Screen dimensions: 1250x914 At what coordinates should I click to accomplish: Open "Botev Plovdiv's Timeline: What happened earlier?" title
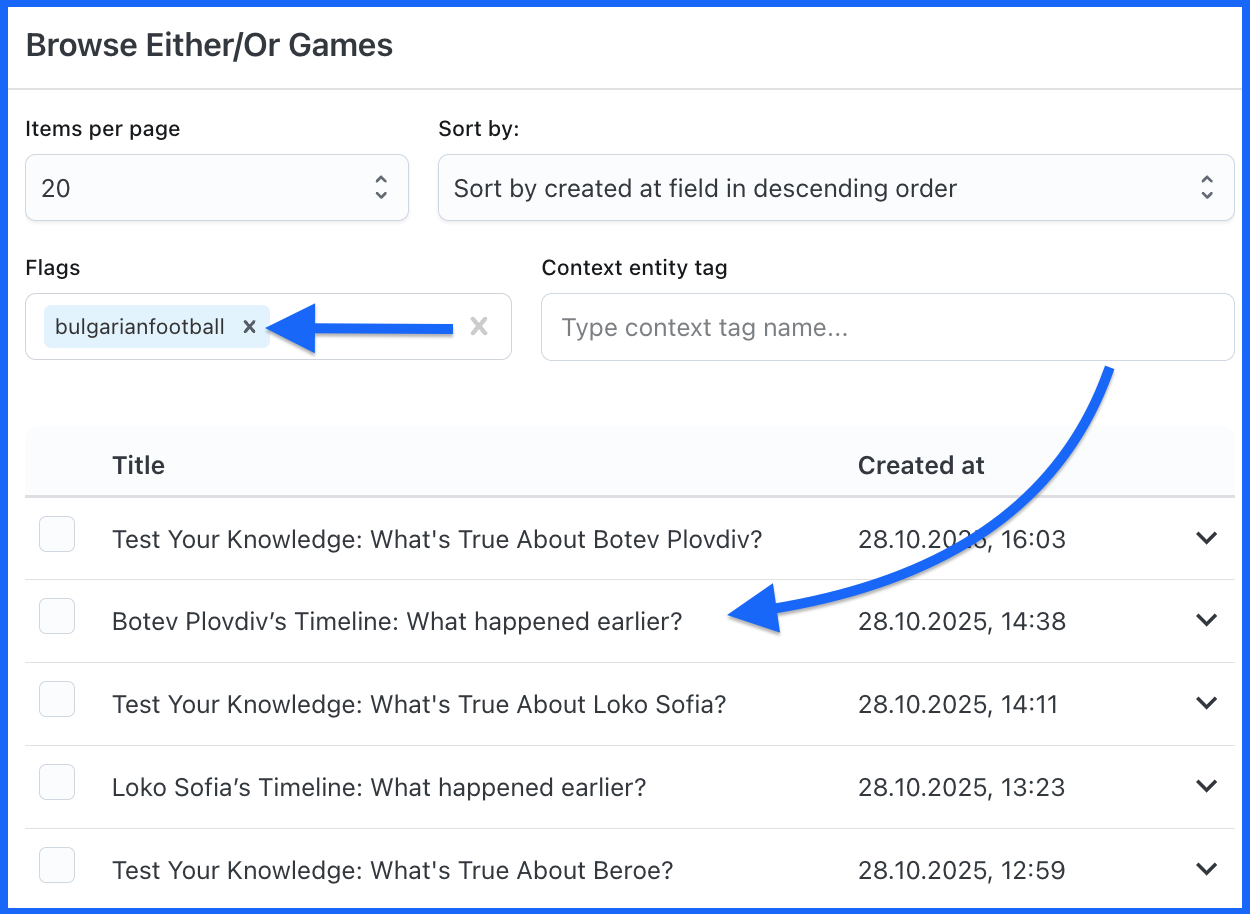tap(396, 622)
